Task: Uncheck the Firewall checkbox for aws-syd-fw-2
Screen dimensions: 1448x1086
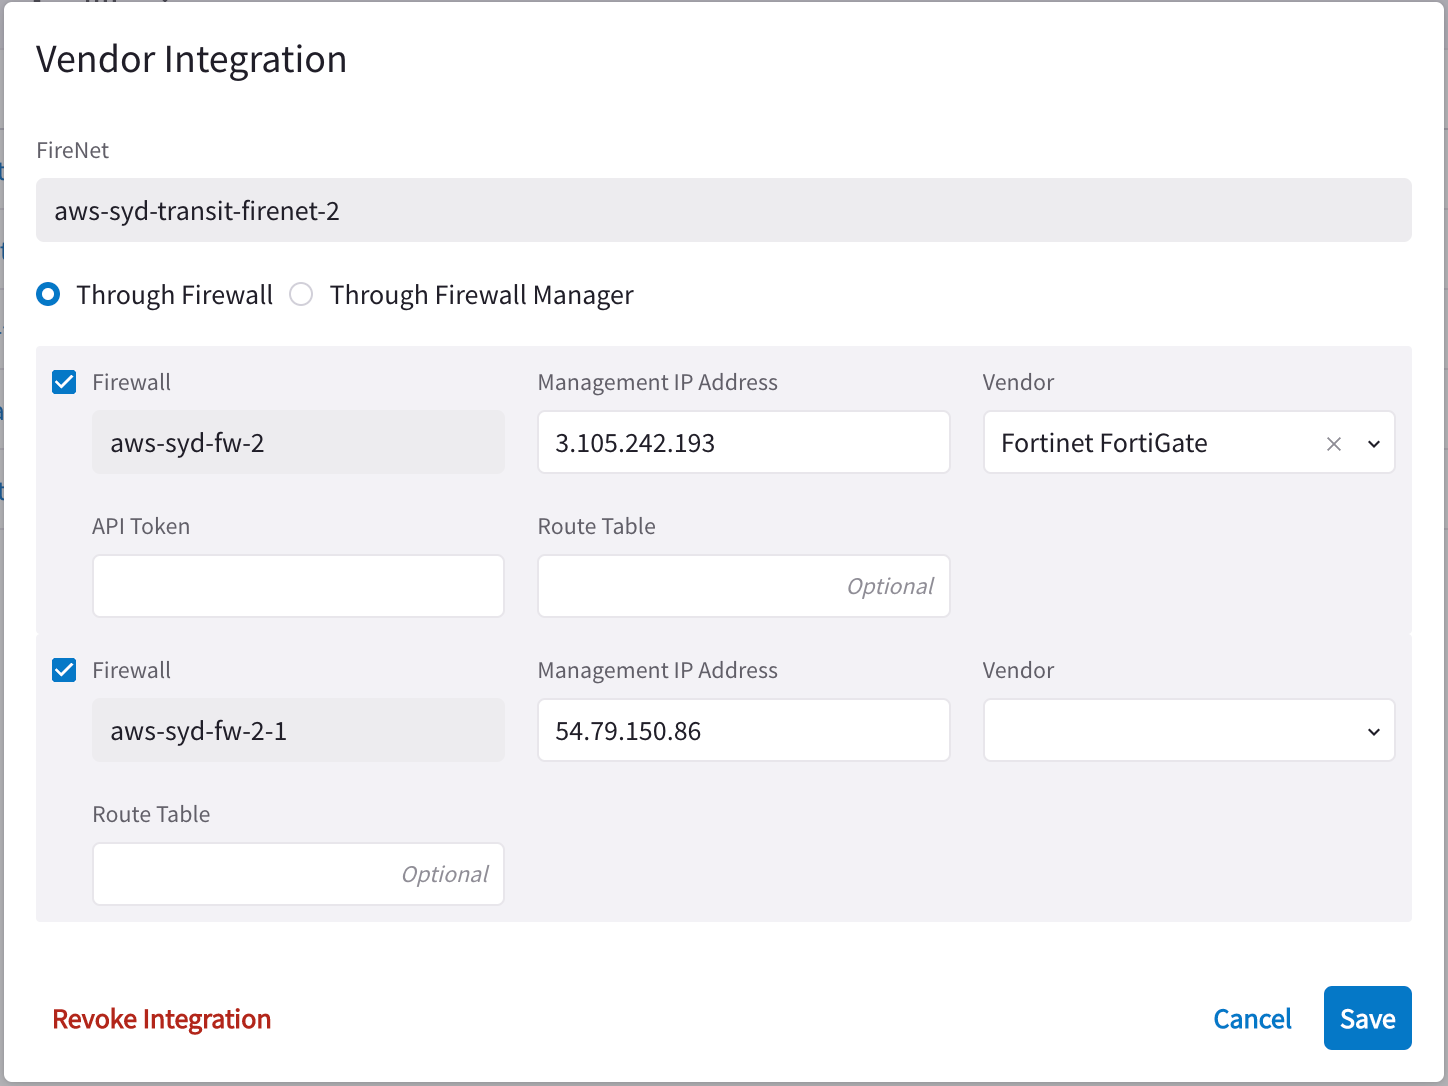Action: coord(64,382)
